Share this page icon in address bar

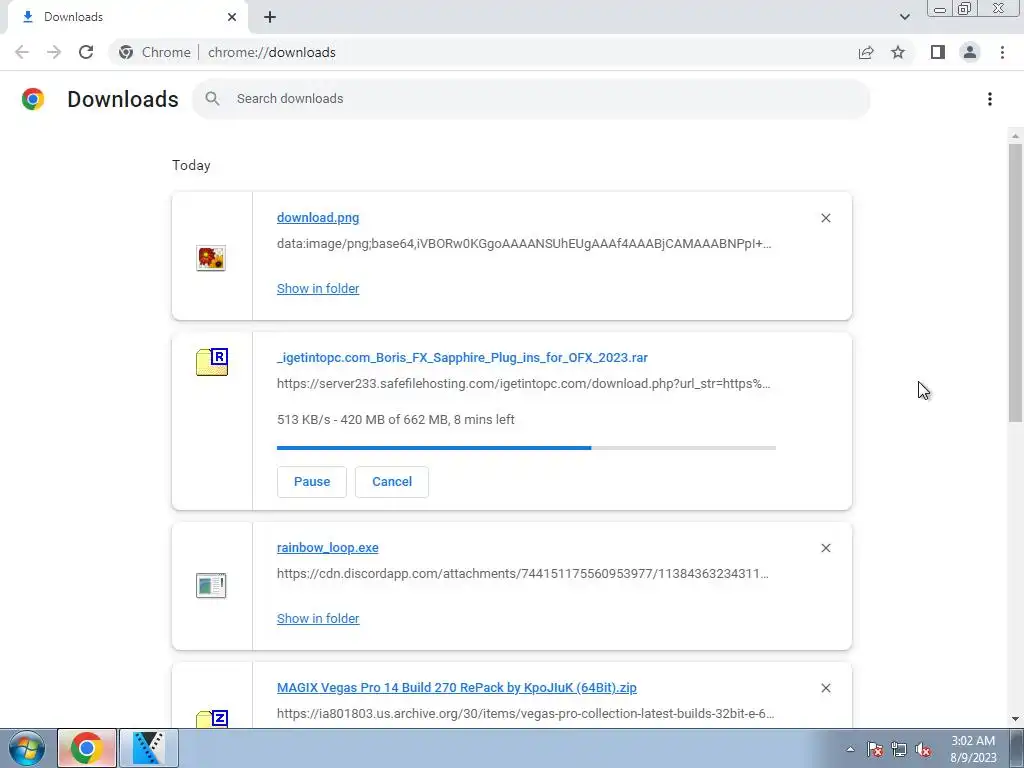[866, 52]
